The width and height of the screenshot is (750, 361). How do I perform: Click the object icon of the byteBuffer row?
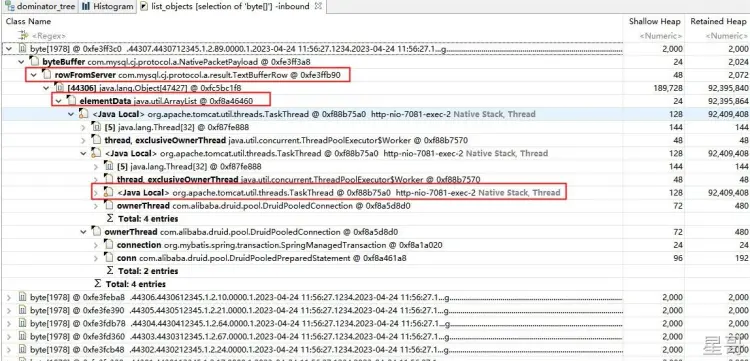tap(34, 62)
